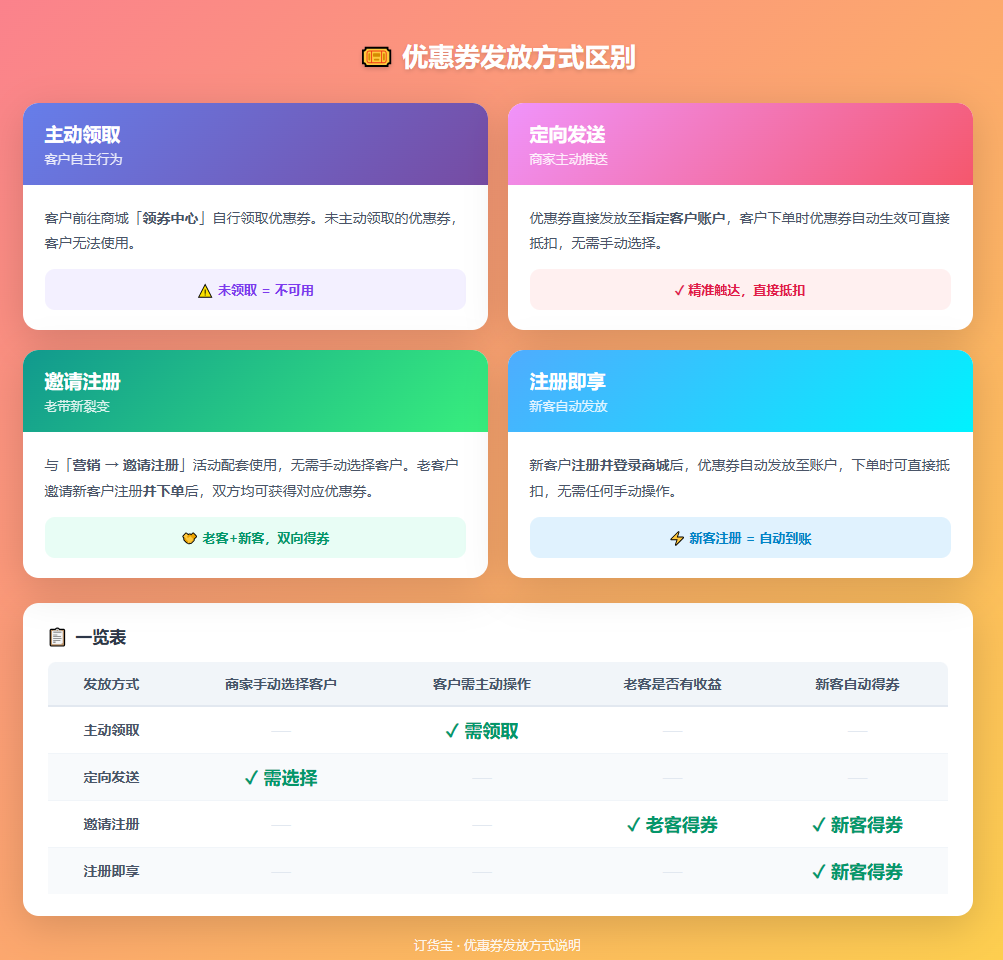
Task: Click subtitle 新客自动发放
Action: (x=568, y=406)
